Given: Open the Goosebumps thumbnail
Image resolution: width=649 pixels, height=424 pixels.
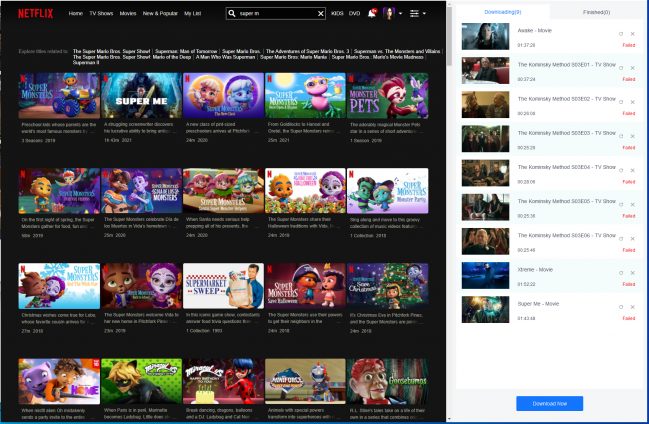Looking at the screenshot, I should click(x=388, y=381).
